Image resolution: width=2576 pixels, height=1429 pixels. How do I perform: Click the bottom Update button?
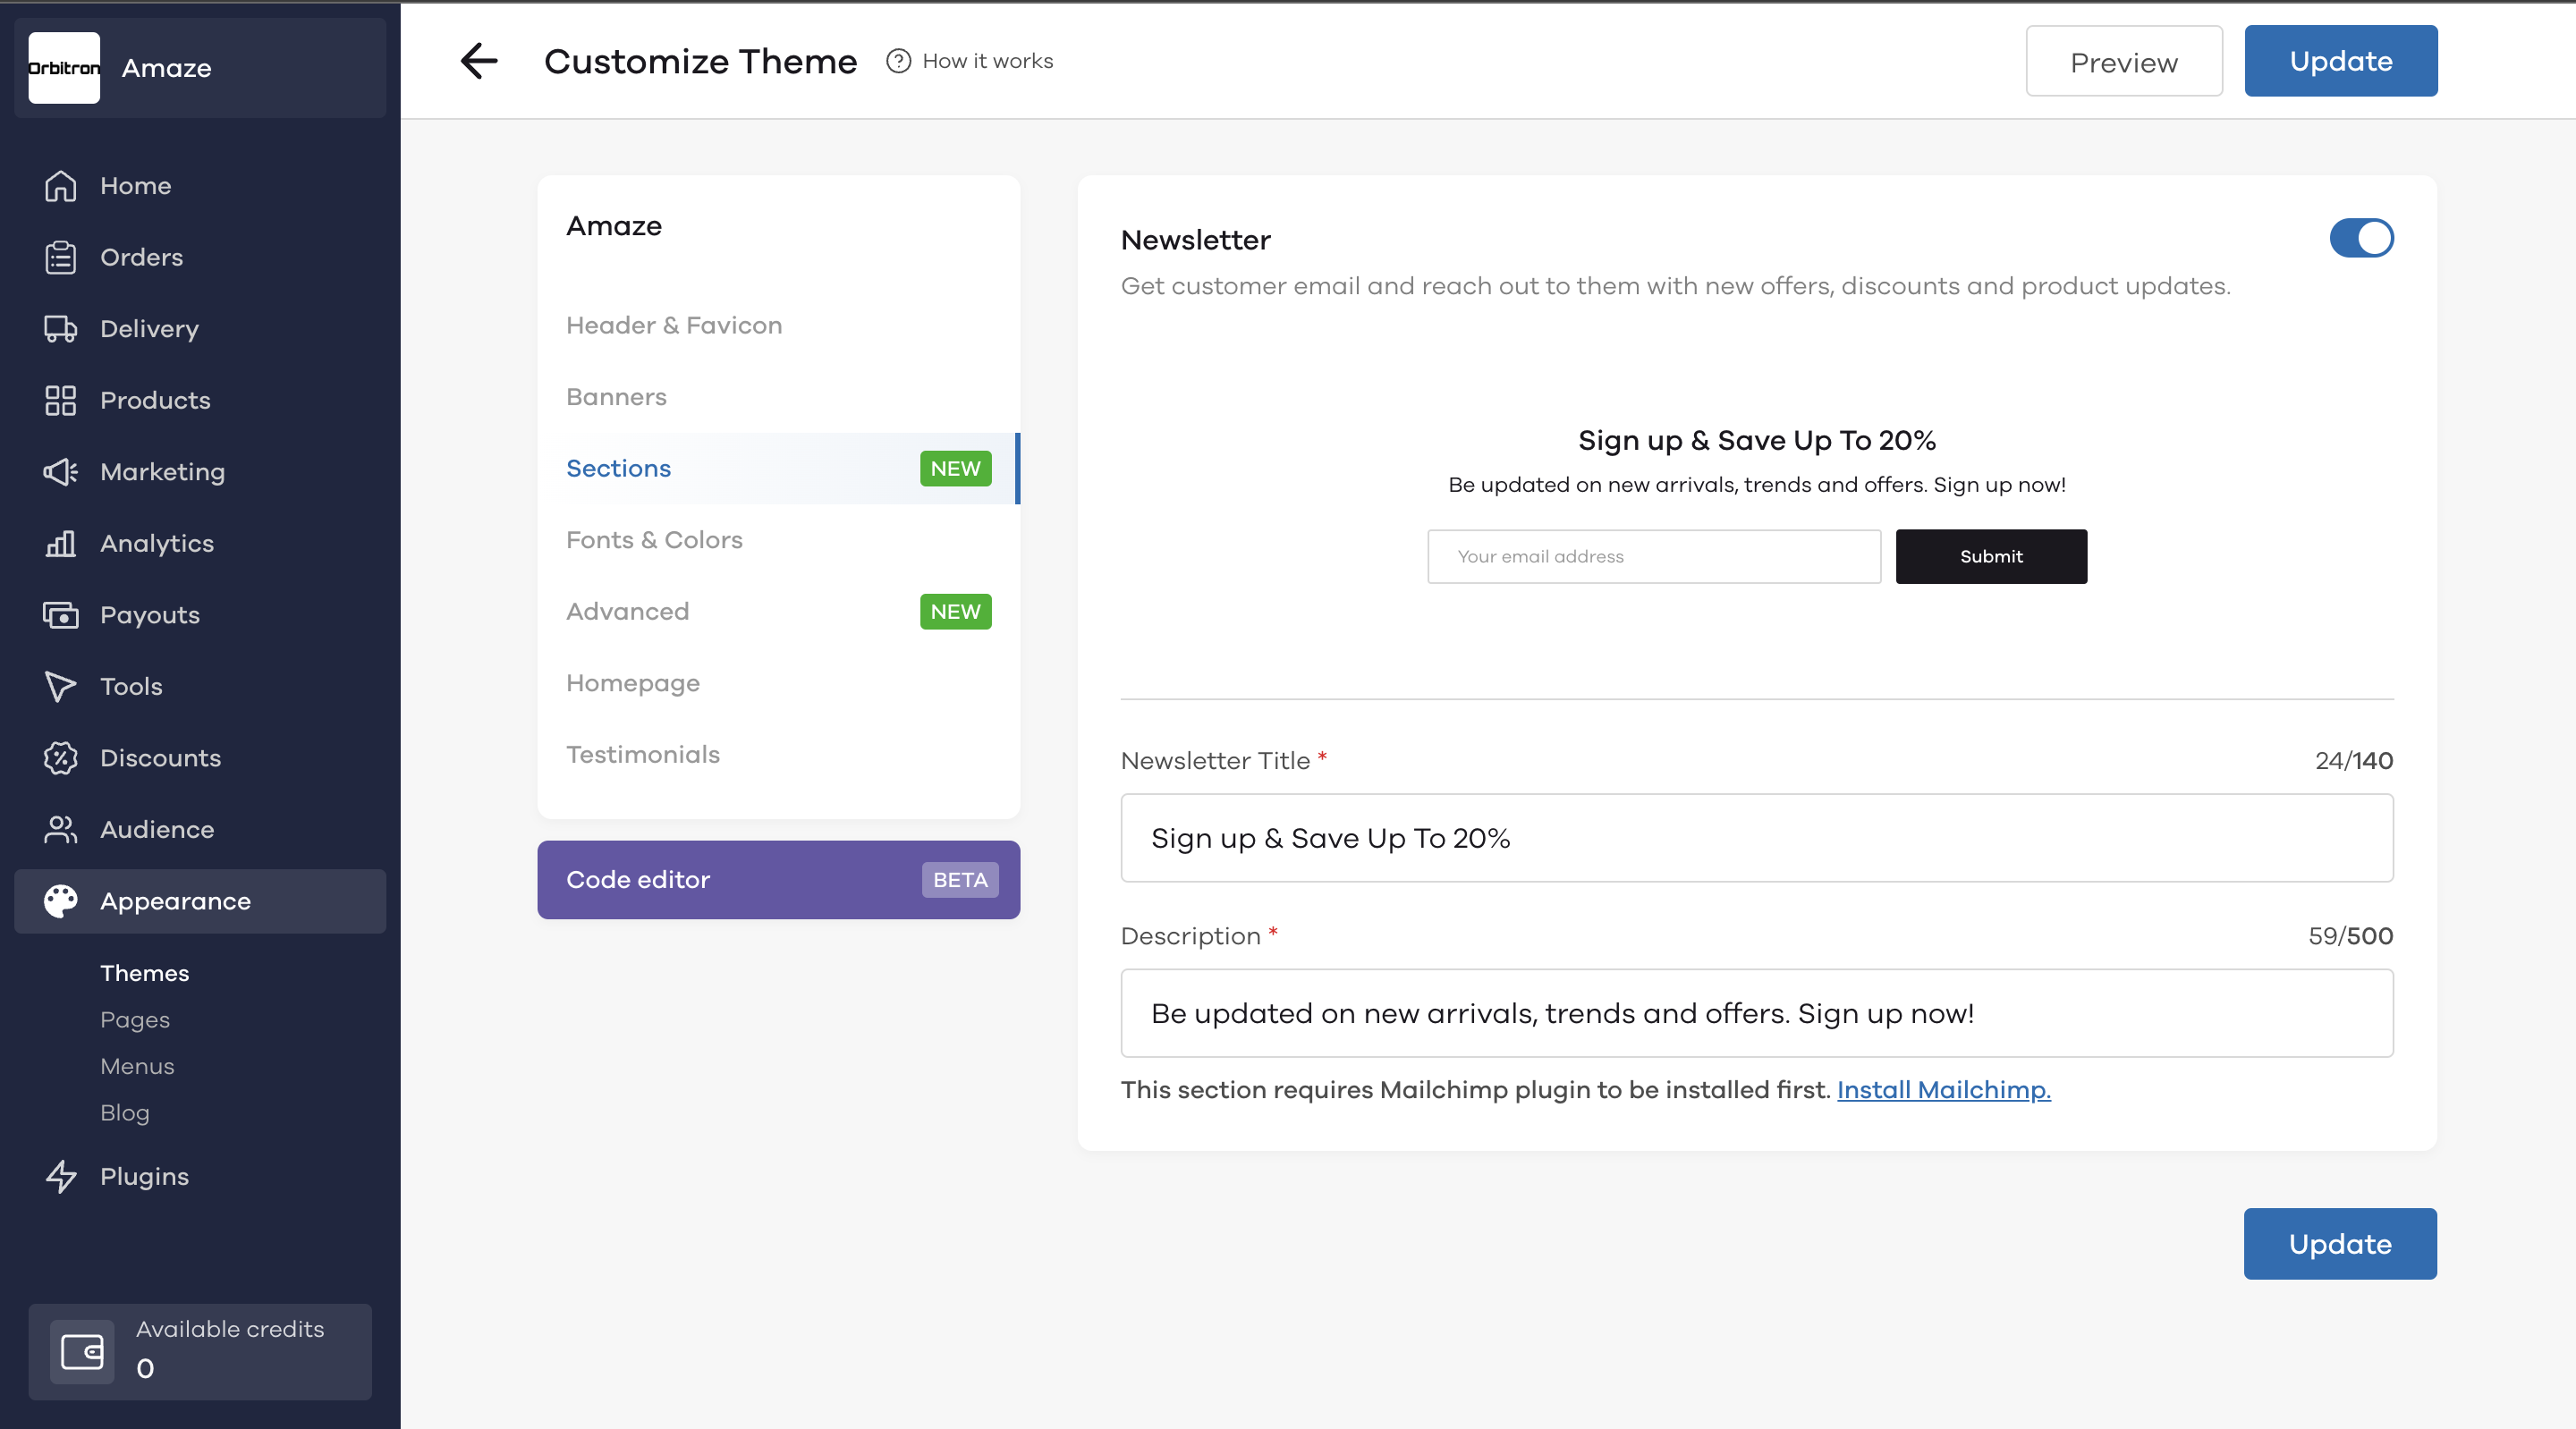tap(2339, 1244)
